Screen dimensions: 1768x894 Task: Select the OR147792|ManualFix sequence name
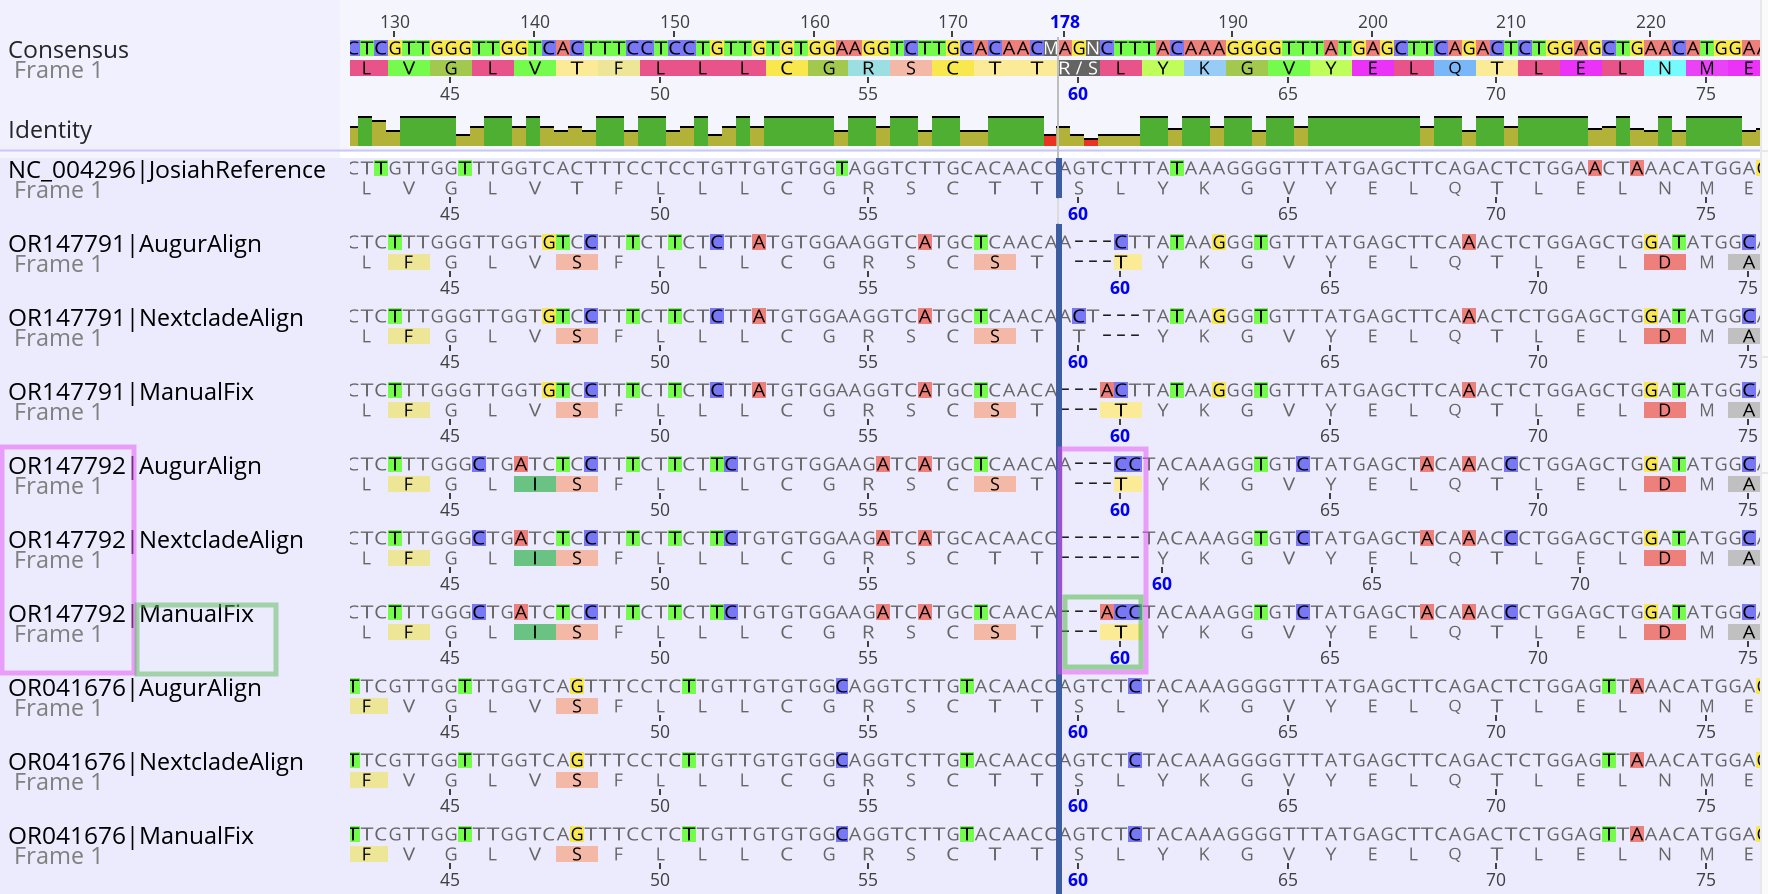click(x=131, y=614)
